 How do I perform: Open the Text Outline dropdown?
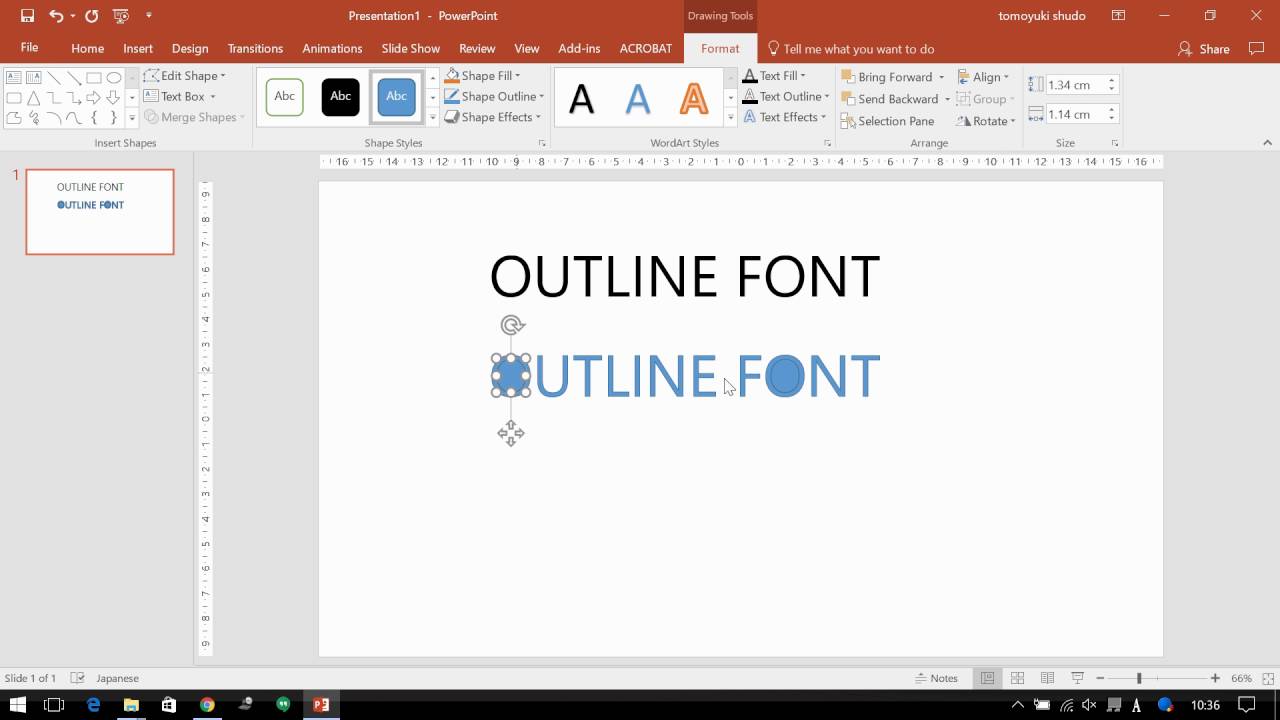pos(787,97)
